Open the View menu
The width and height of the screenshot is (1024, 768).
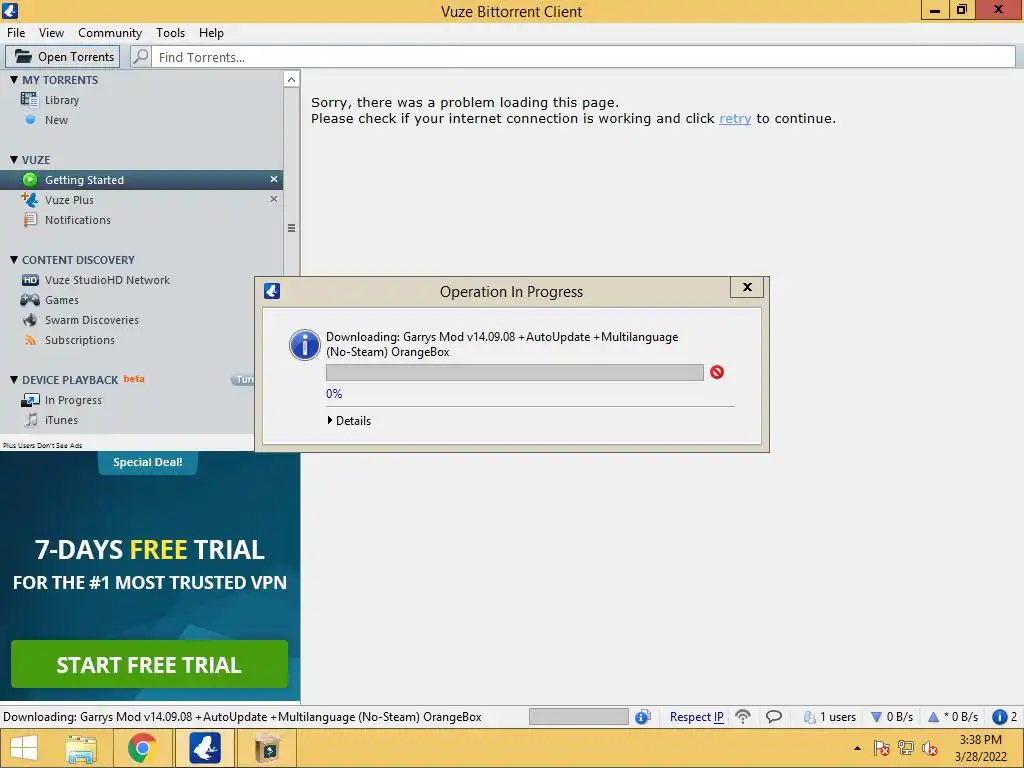[51, 33]
